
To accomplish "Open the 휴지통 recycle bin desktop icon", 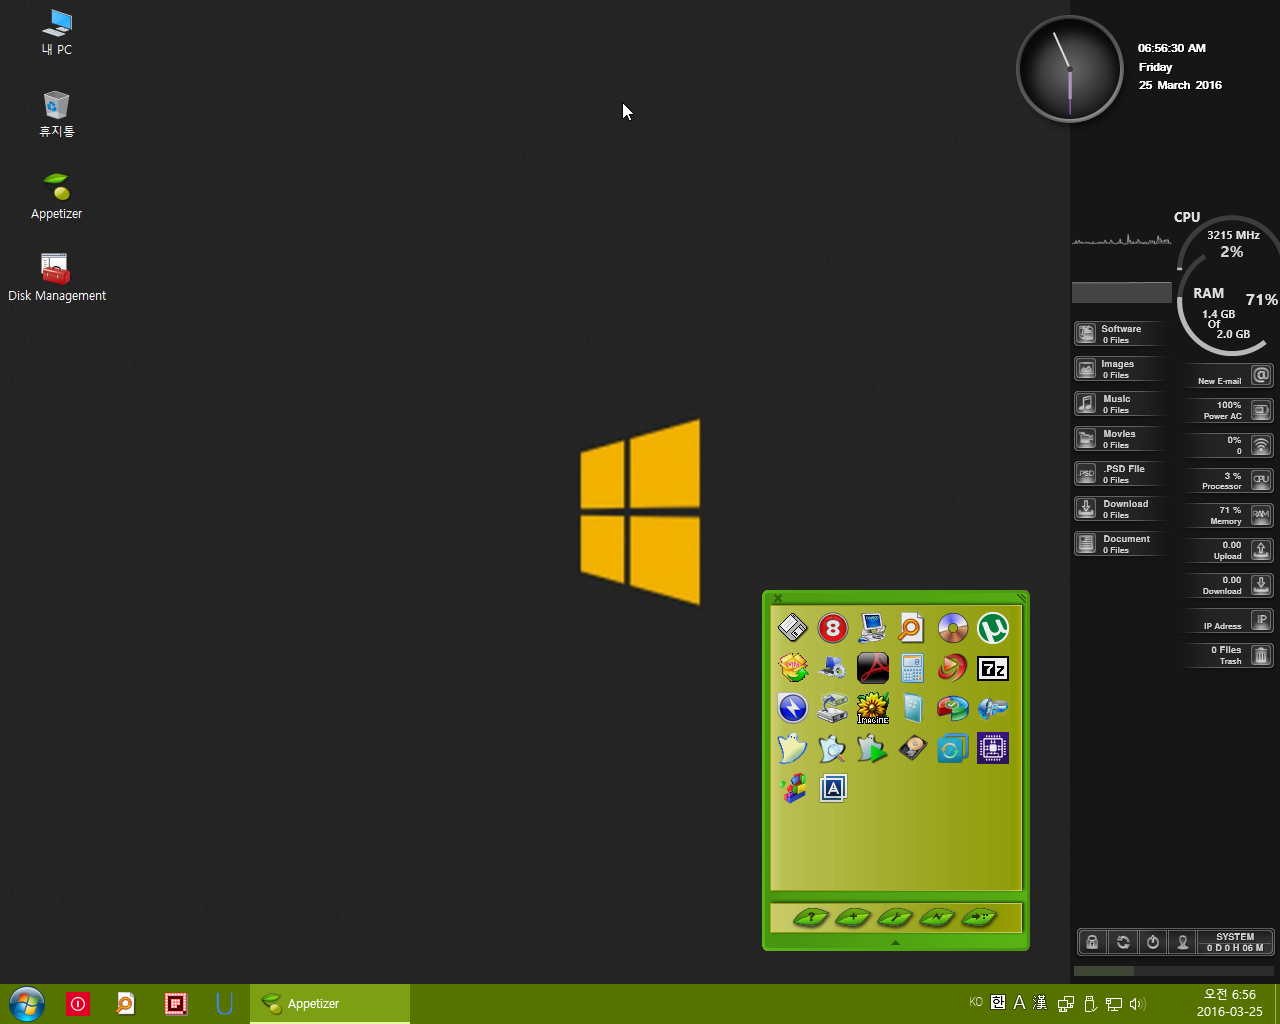I will pos(57,114).
